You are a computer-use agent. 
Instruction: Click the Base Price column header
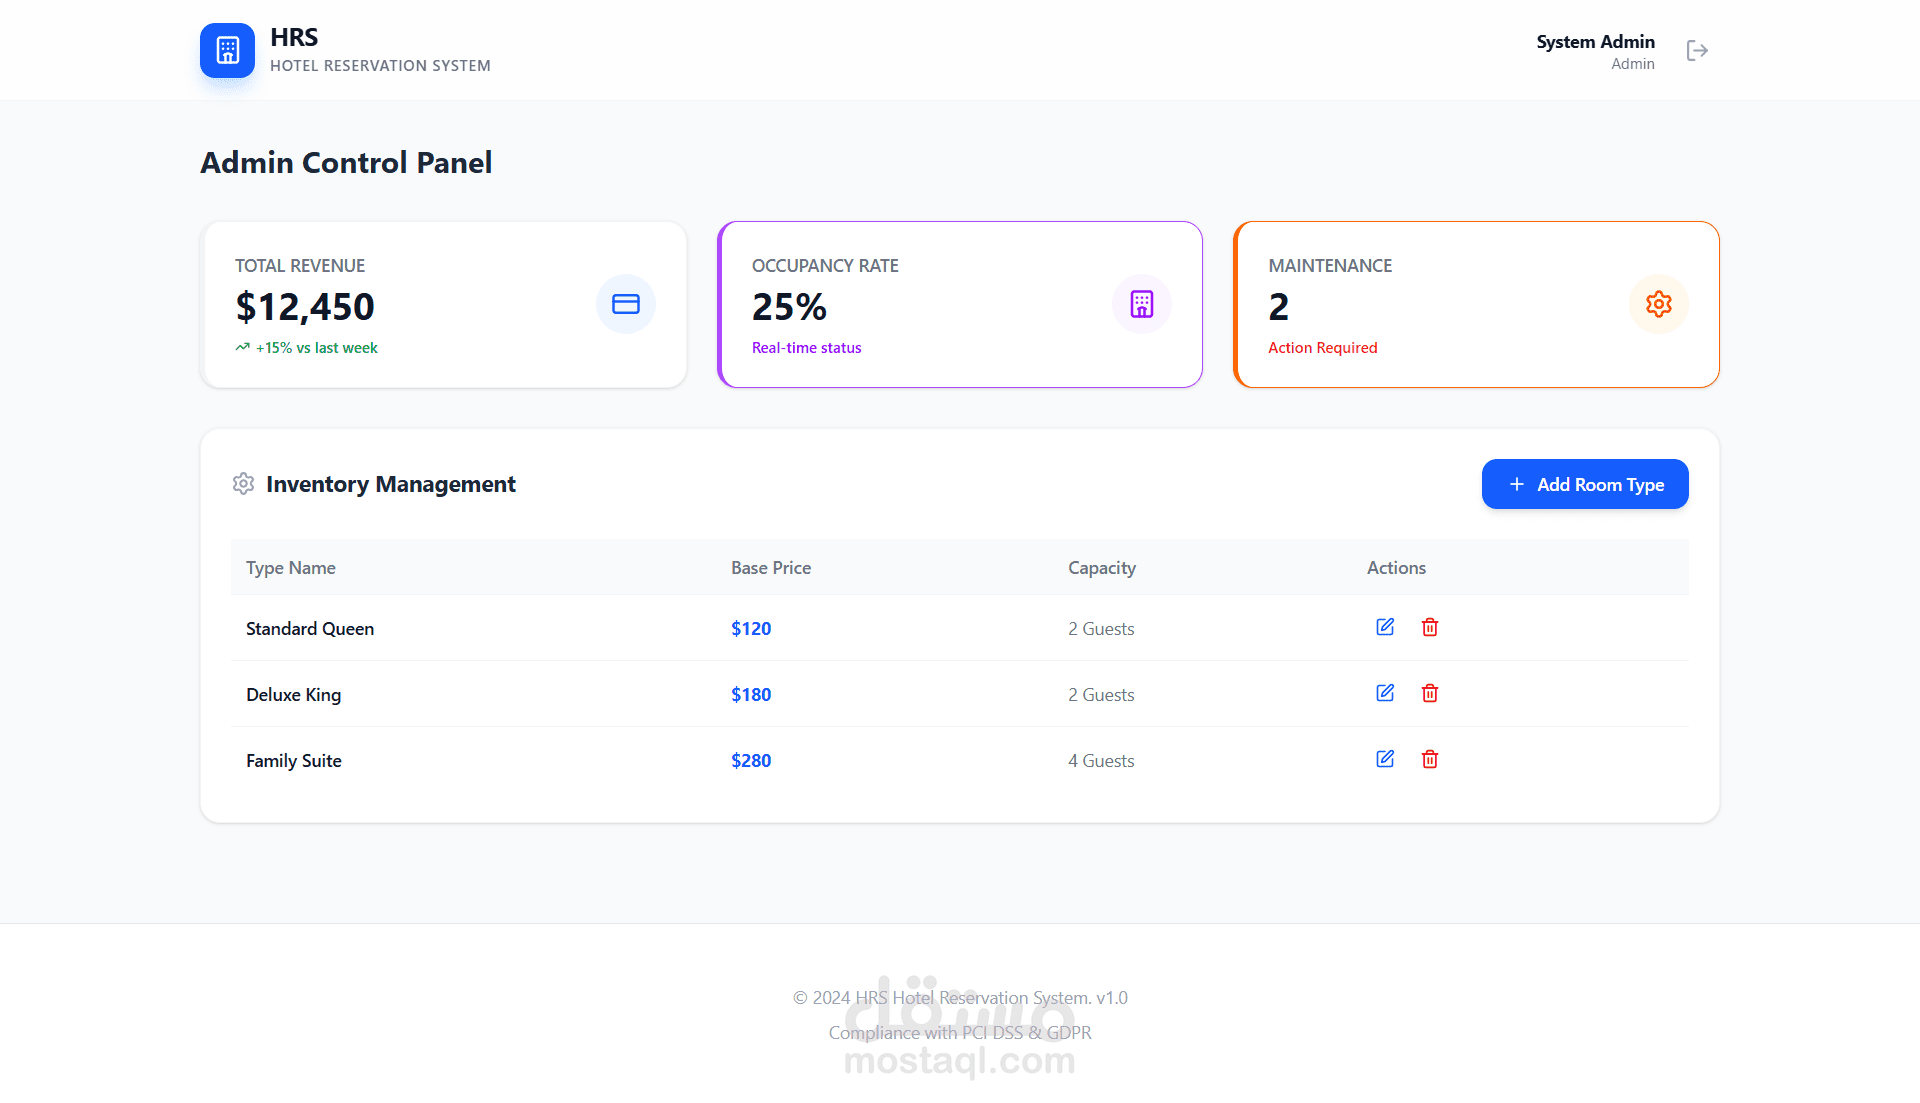click(x=771, y=568)
